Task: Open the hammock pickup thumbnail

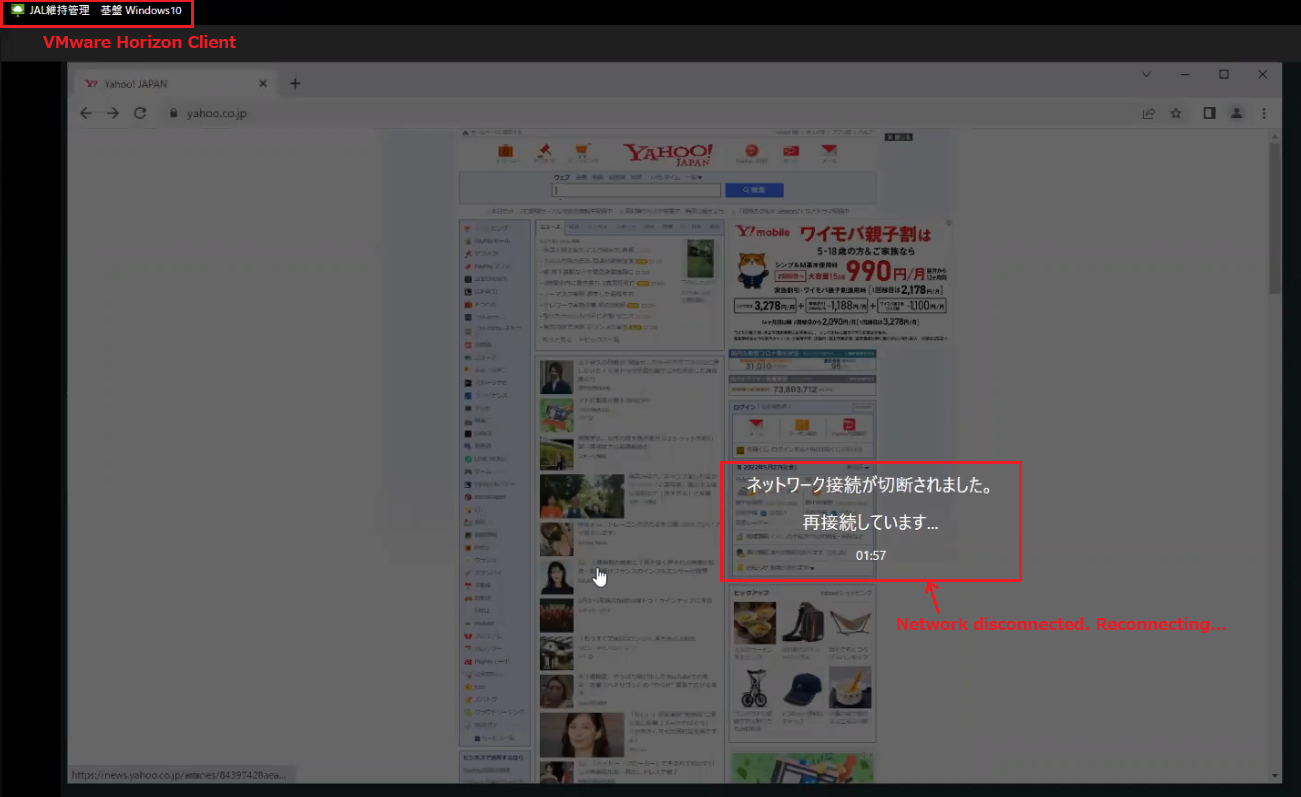Action: 850,623
